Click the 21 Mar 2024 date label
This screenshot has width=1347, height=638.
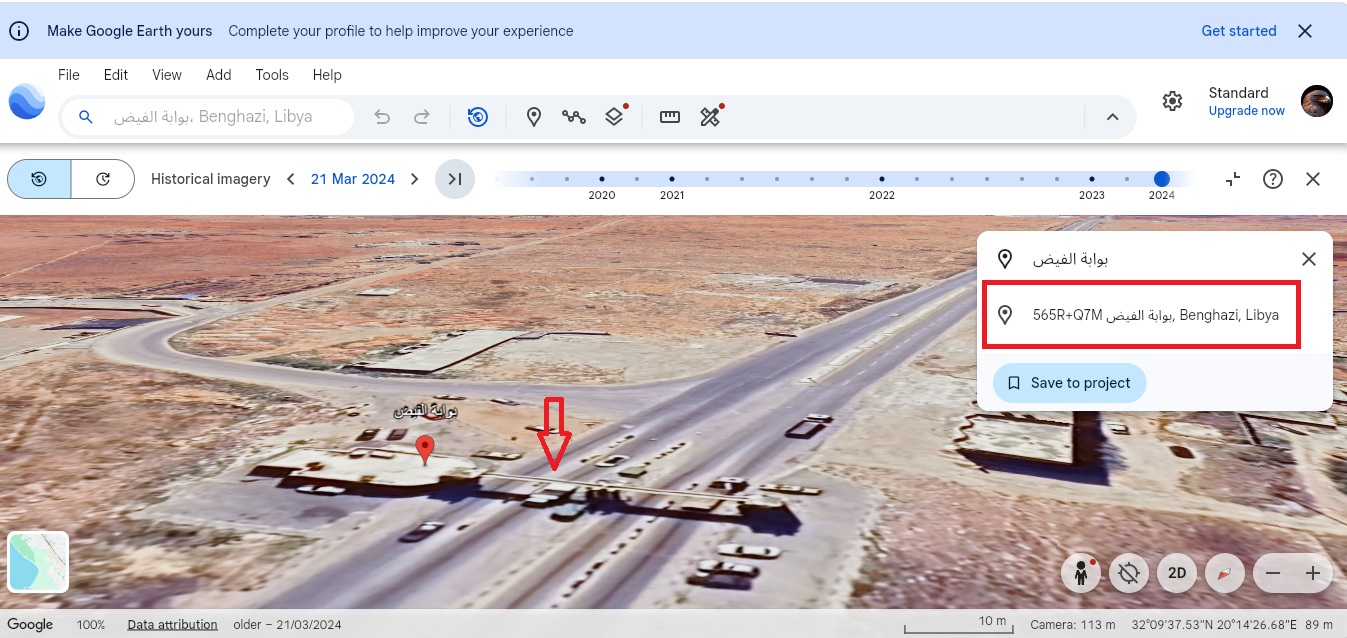click(x=353, y=179)
